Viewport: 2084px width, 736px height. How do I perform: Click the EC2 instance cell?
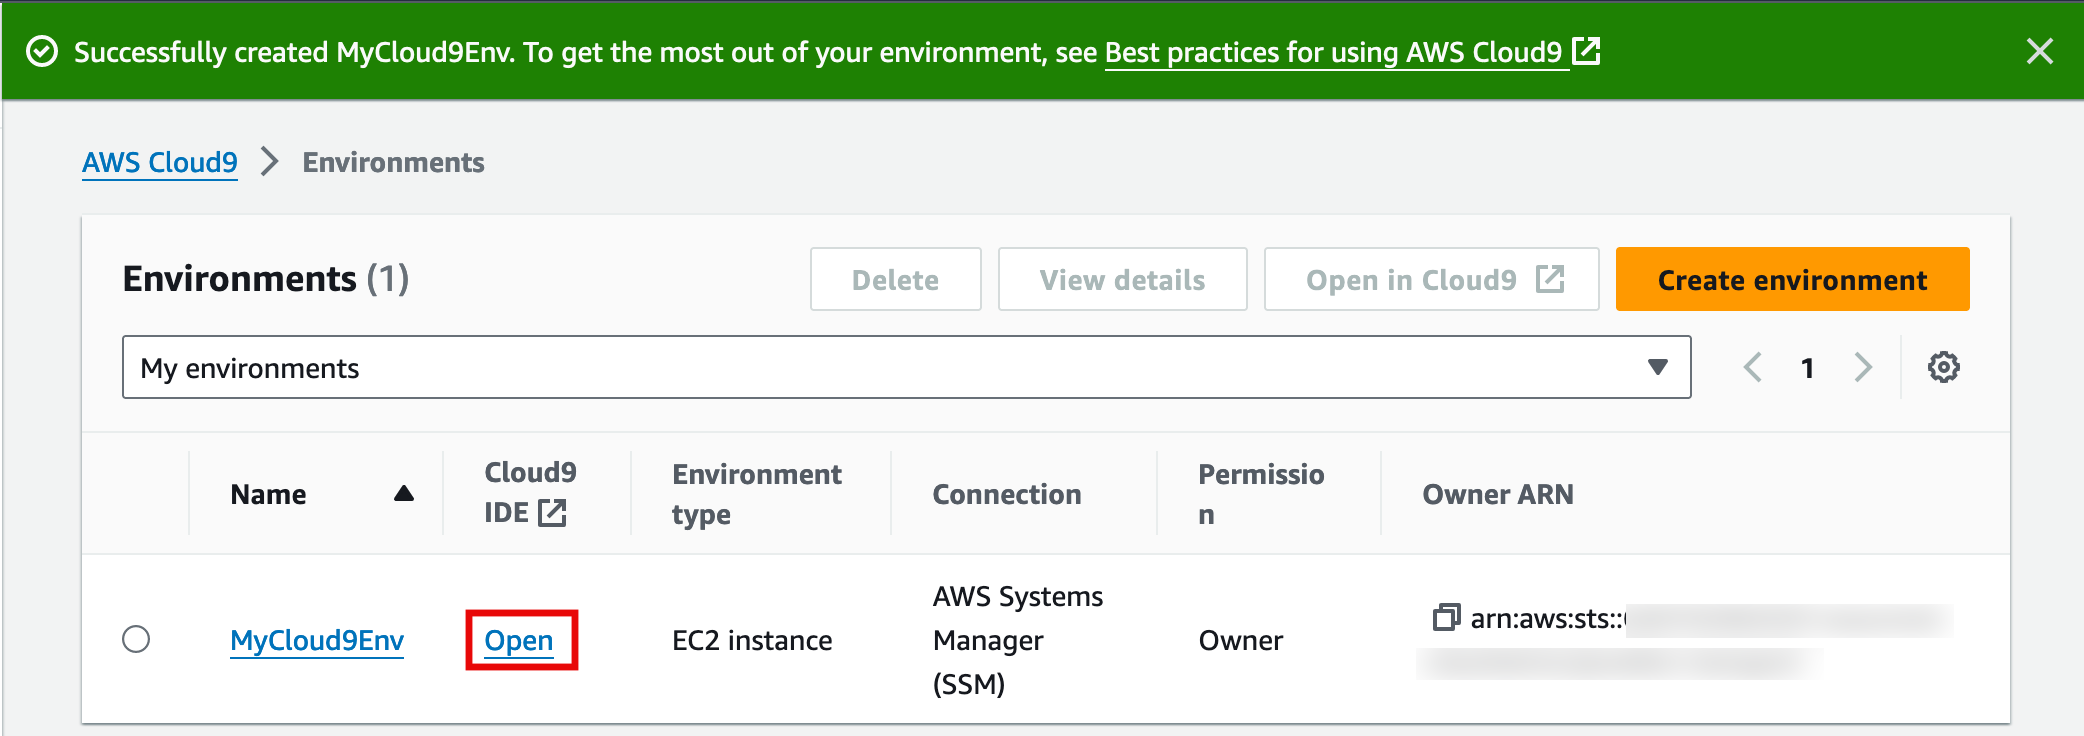tap(752, 640)
